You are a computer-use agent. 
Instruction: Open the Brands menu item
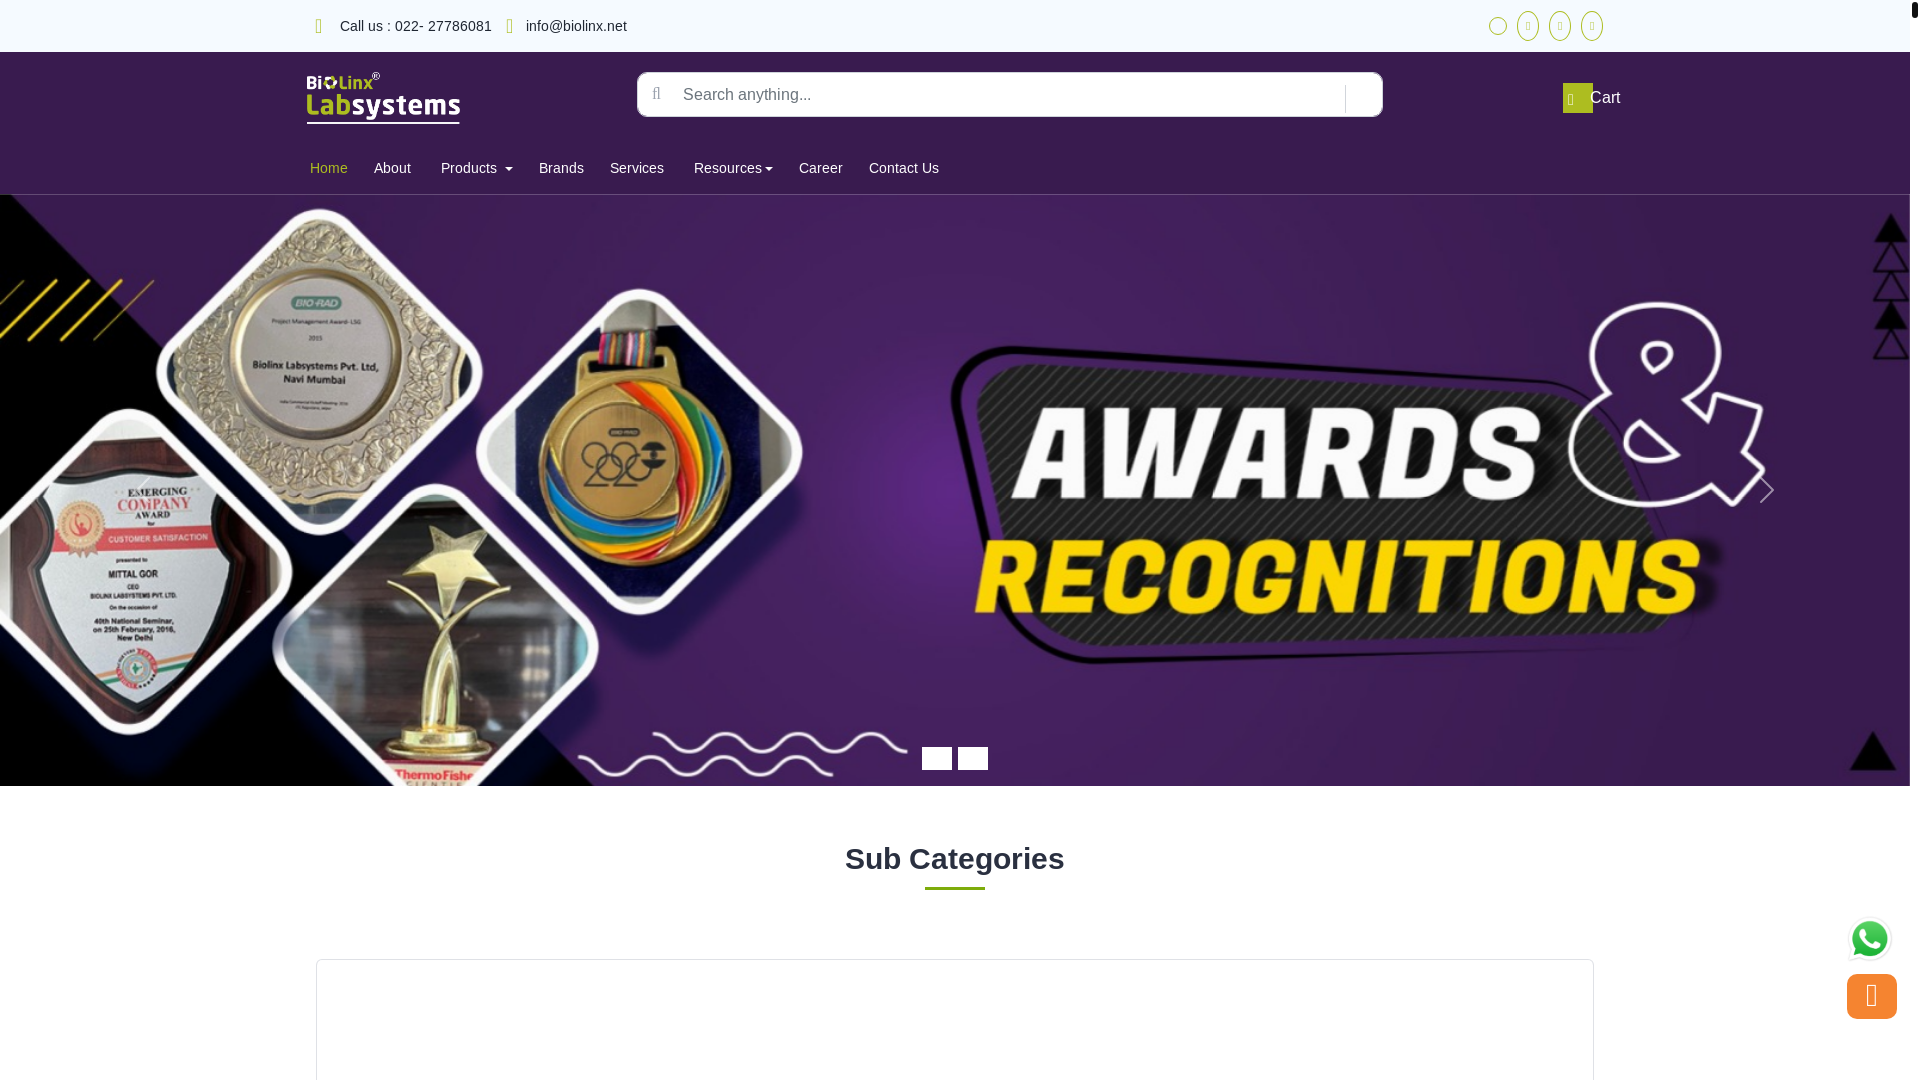pos(561,168)
